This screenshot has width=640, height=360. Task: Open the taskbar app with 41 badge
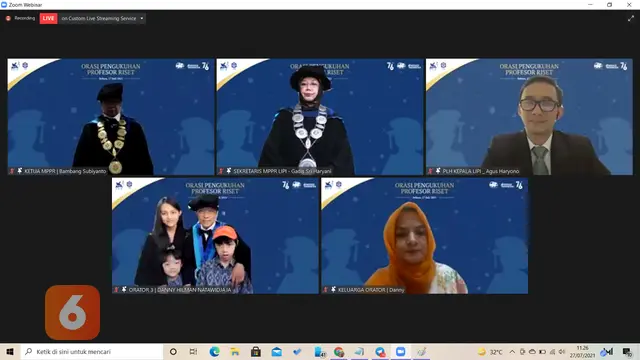(x=320, y=352)
